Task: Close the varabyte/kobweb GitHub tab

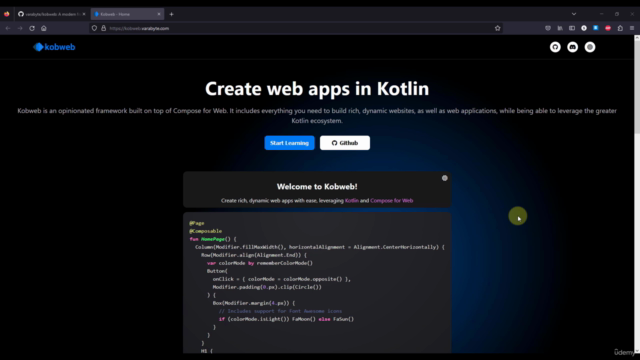Action: tap(84, 14)
